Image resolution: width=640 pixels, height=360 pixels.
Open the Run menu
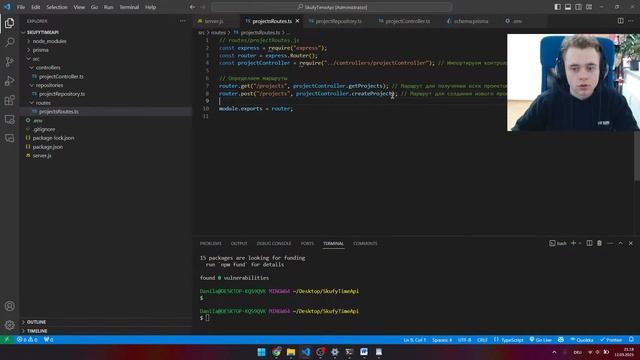109,7
